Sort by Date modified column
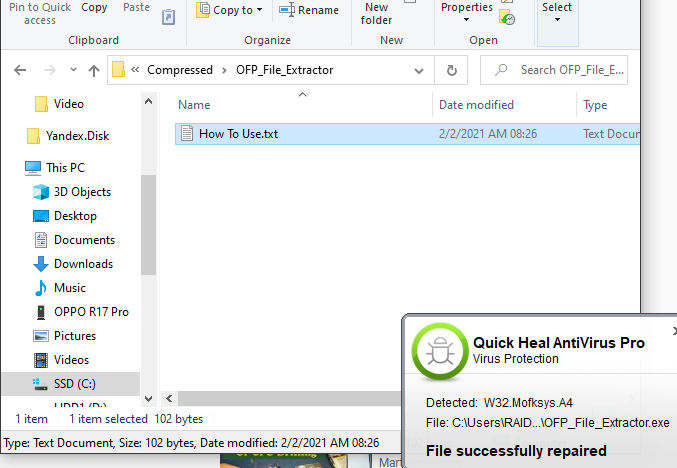677x468 pixels. 477,105
